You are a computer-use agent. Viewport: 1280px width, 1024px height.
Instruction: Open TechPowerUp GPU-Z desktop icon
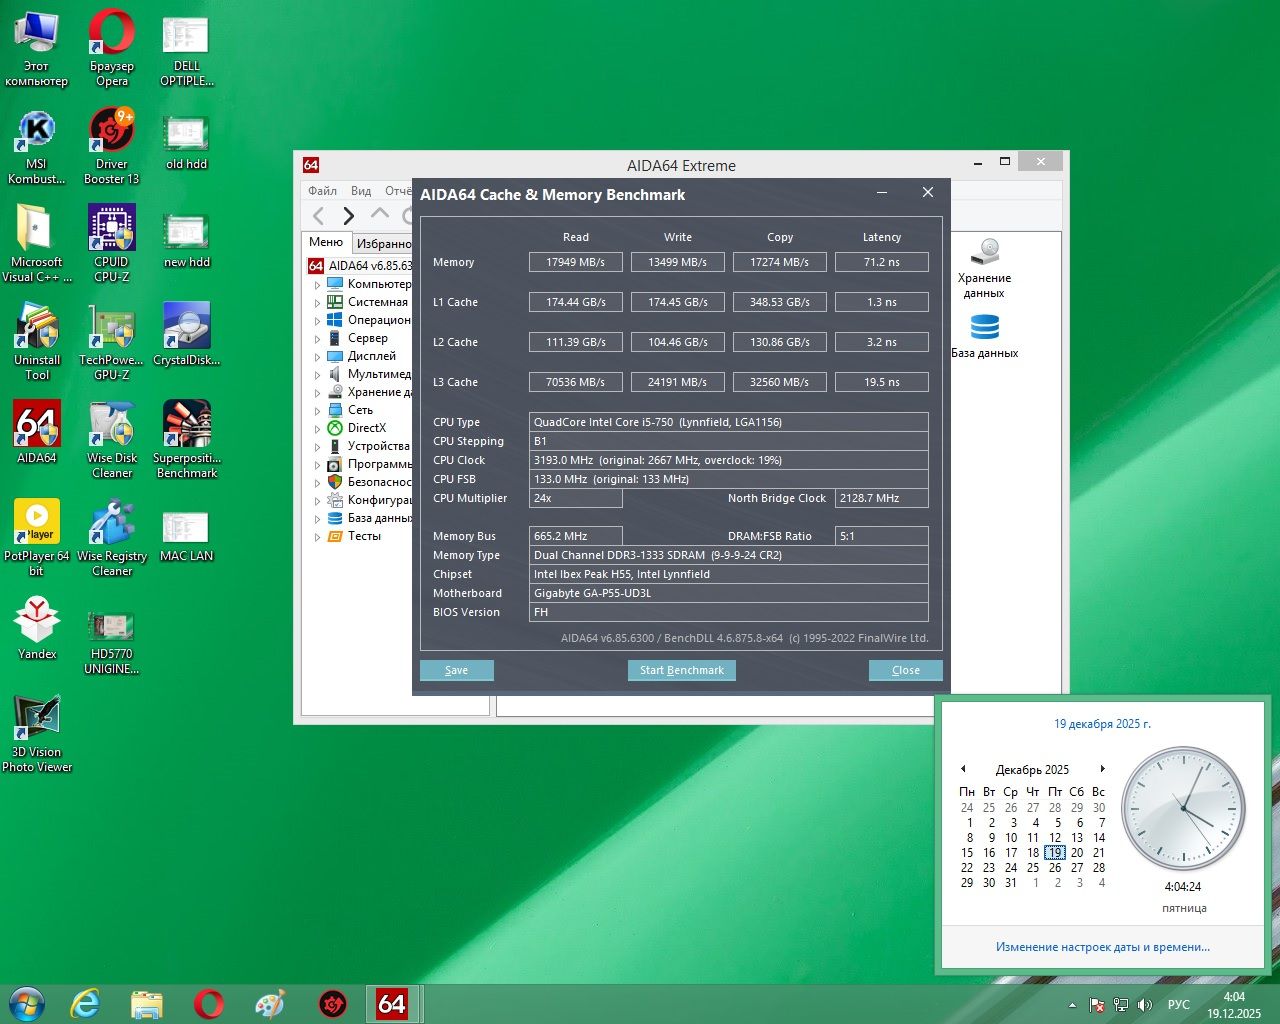point(111,342)
